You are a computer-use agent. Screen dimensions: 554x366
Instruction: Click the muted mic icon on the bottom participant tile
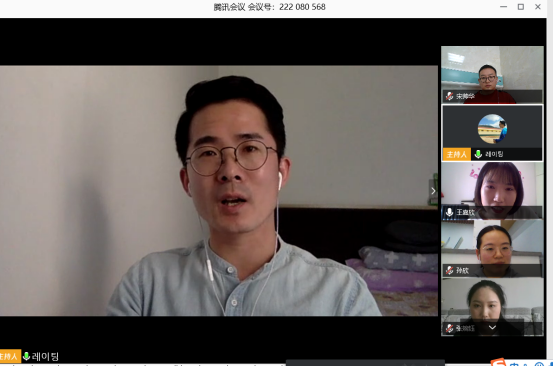point(449,329)
